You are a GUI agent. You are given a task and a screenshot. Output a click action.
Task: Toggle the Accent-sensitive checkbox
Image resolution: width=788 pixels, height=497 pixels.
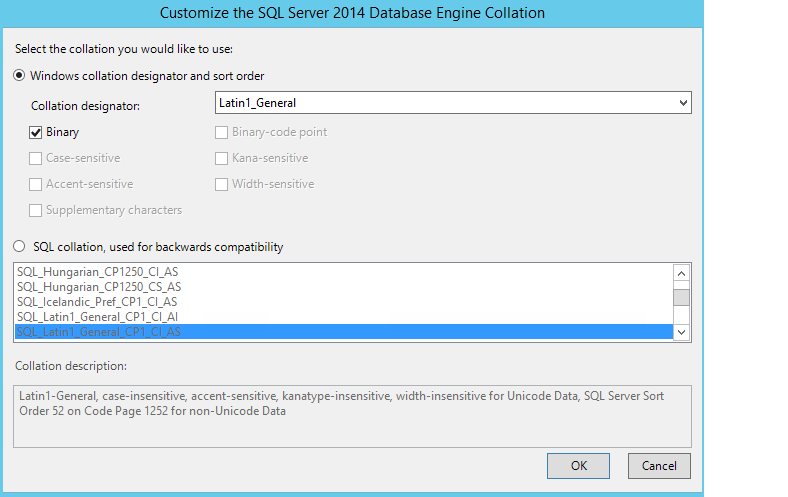[x=35, y=184]
